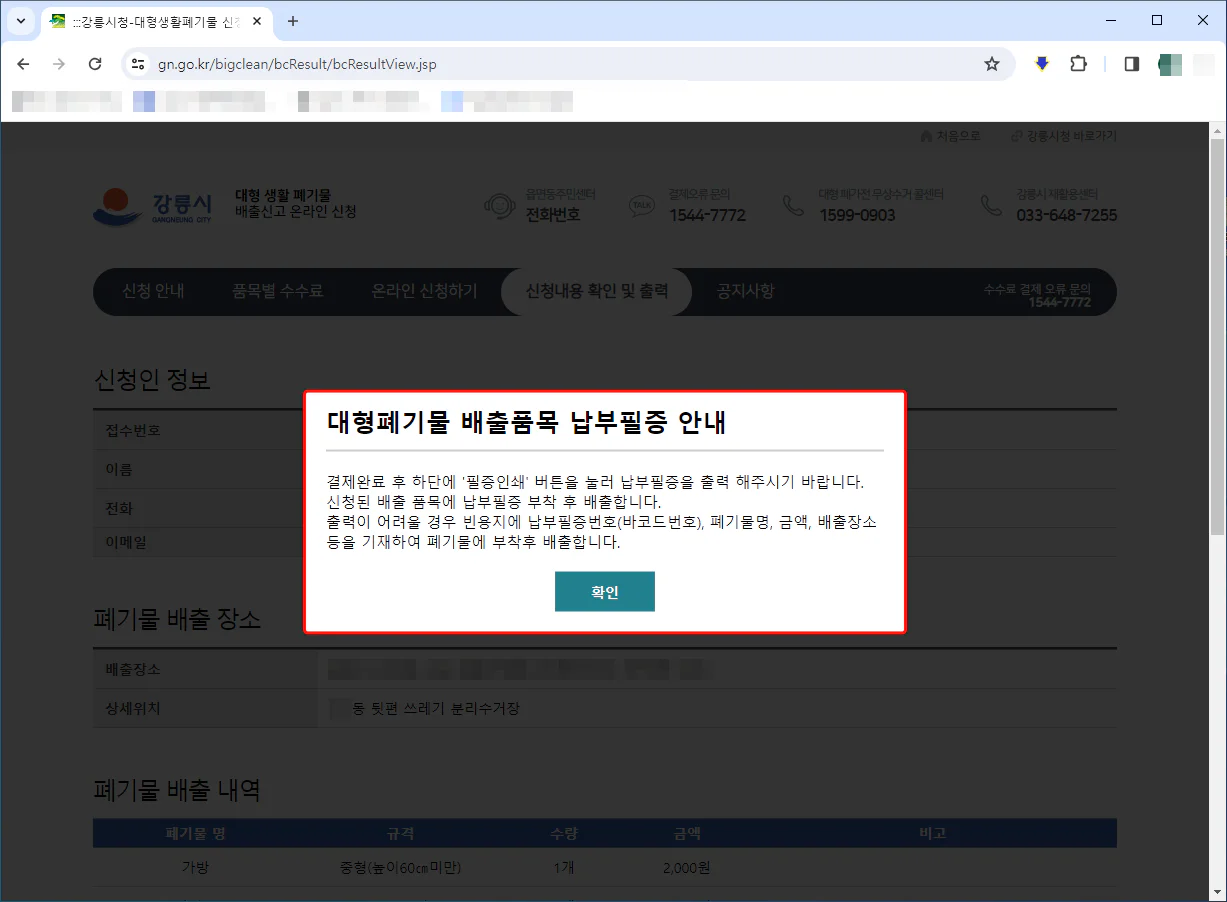Image resolution: width=1227 pixels, height=902 pixels.
Task: Go back with the browser back arrow
Action: click(x=24, y=64)
